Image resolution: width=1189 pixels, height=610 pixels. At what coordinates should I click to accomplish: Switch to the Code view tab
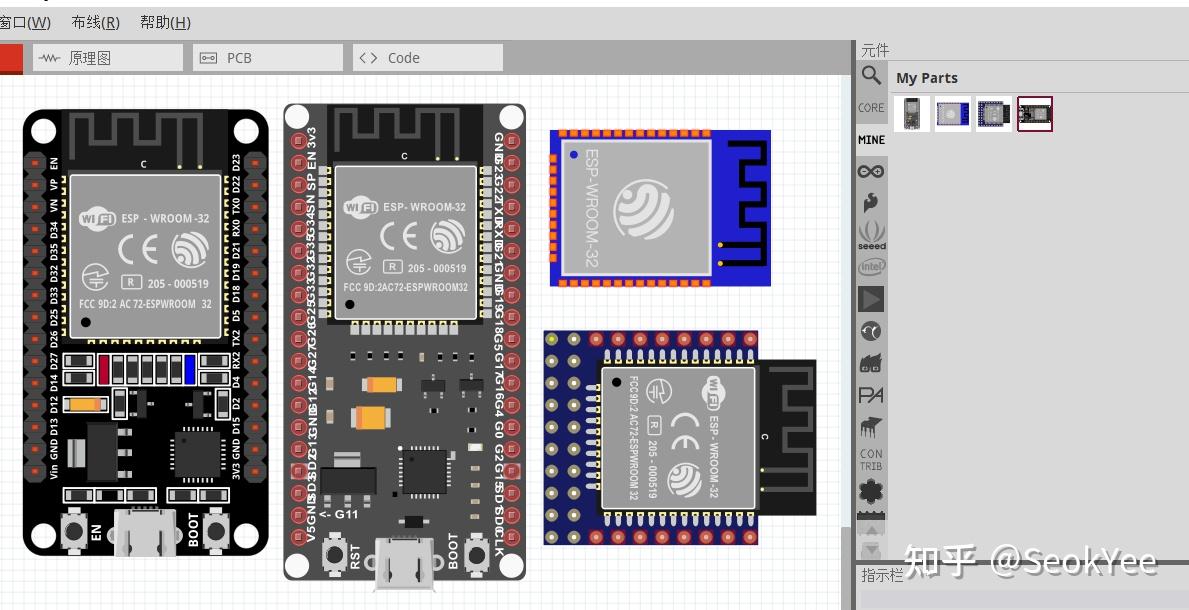(x=427, y=57)
